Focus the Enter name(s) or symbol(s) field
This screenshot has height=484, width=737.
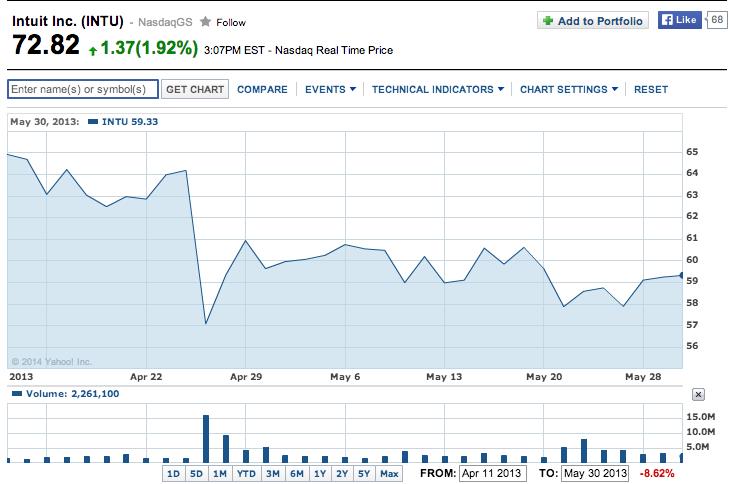pos(83,89)
